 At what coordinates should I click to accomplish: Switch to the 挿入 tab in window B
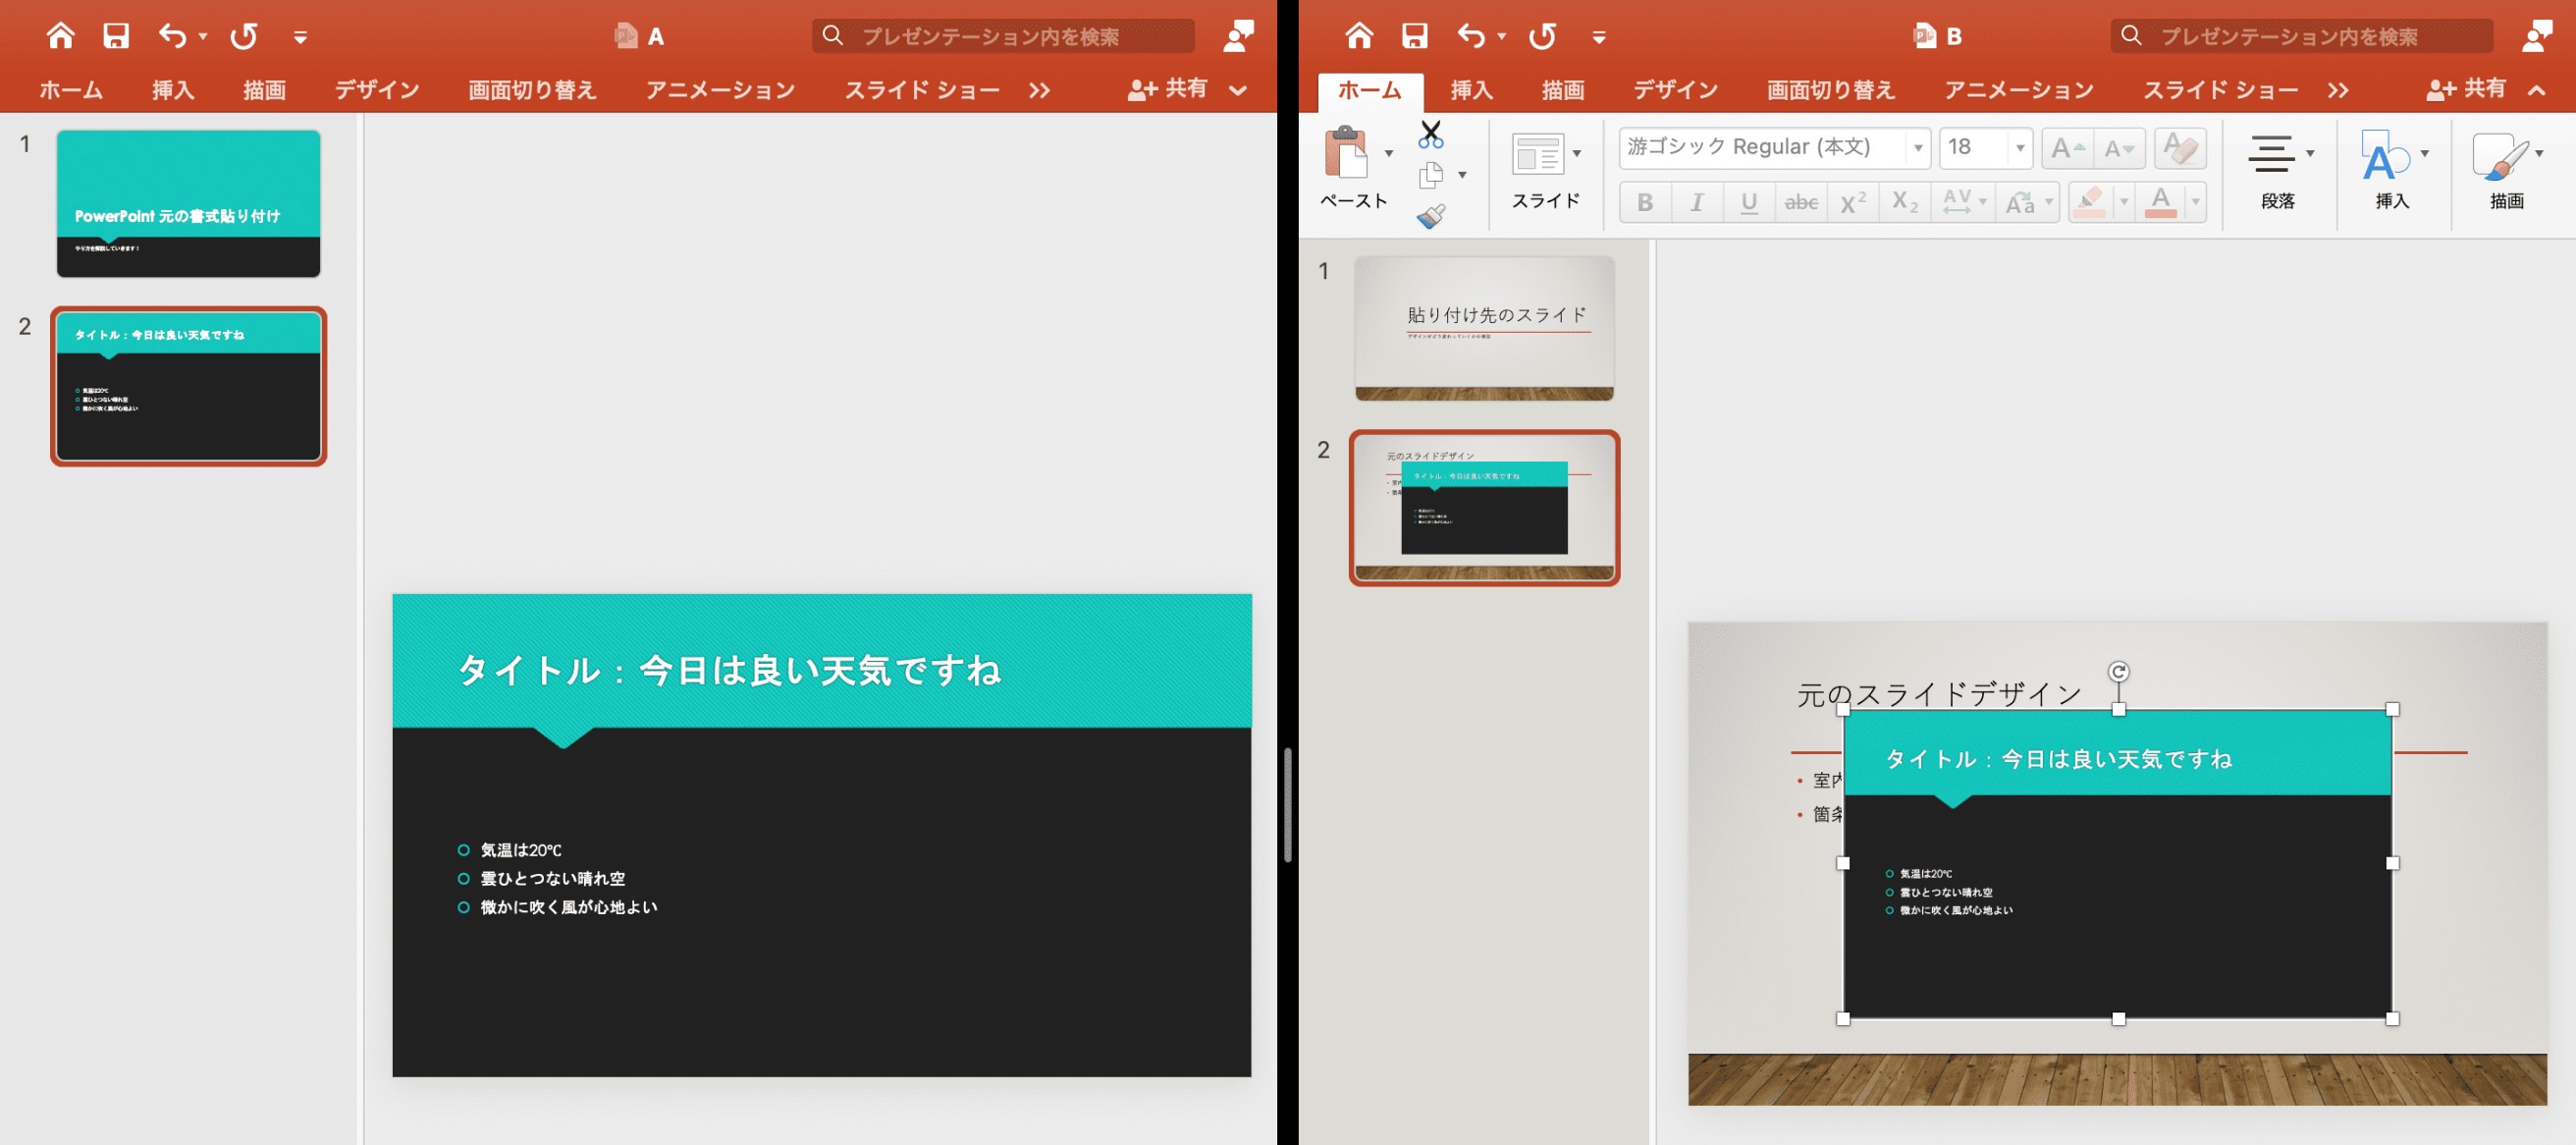1472,90
